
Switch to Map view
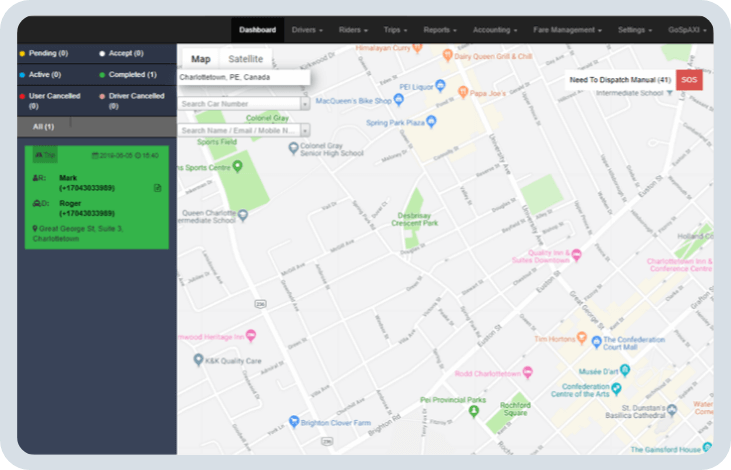coord(200,59)
